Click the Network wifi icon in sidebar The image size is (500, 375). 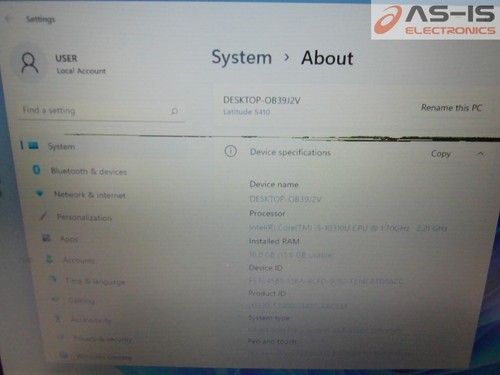[39, 193]
